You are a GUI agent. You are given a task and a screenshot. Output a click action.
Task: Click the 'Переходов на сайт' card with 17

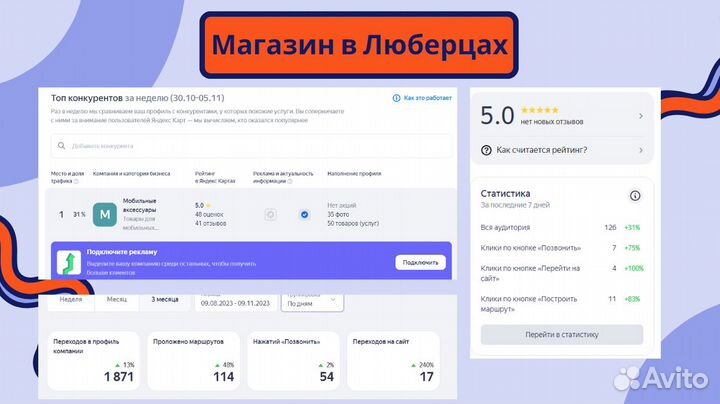[x=393, y=361]
